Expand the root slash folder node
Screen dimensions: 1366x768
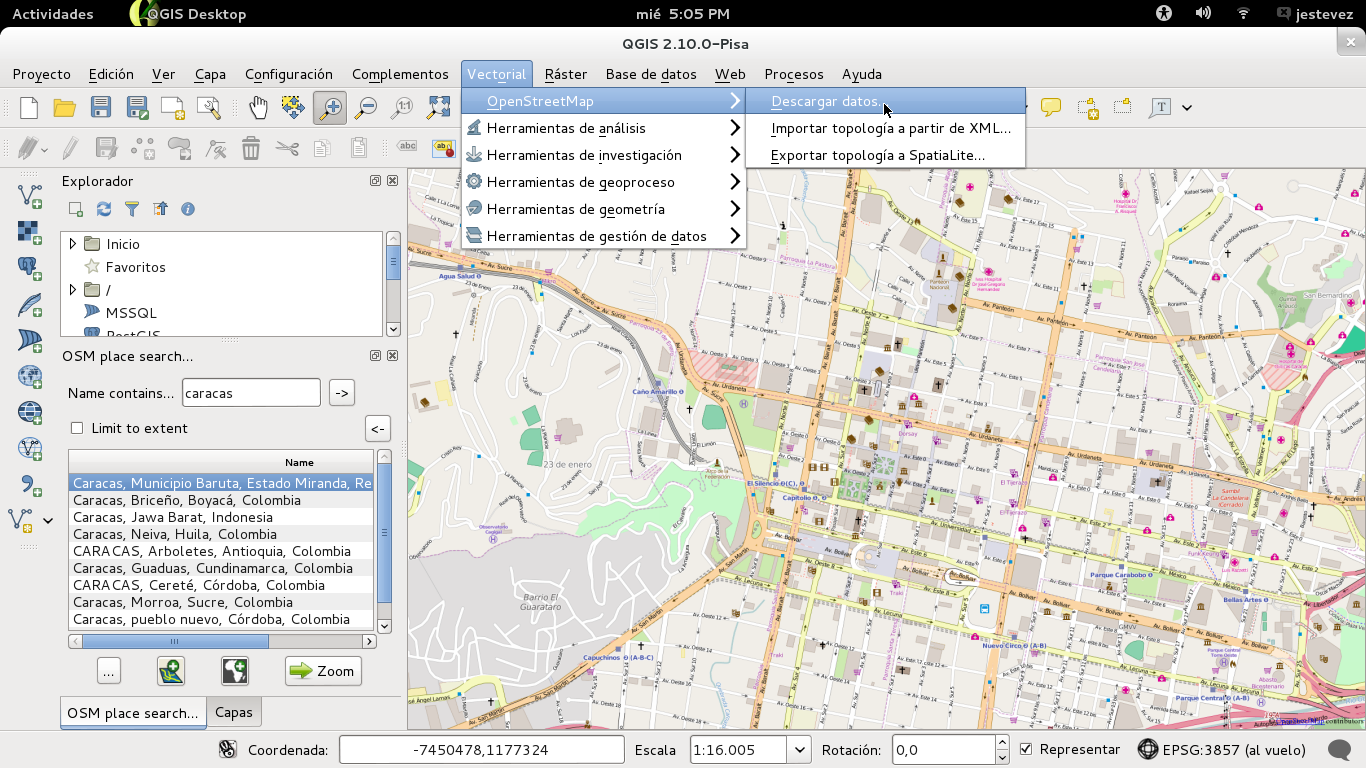tap(72, 290)
